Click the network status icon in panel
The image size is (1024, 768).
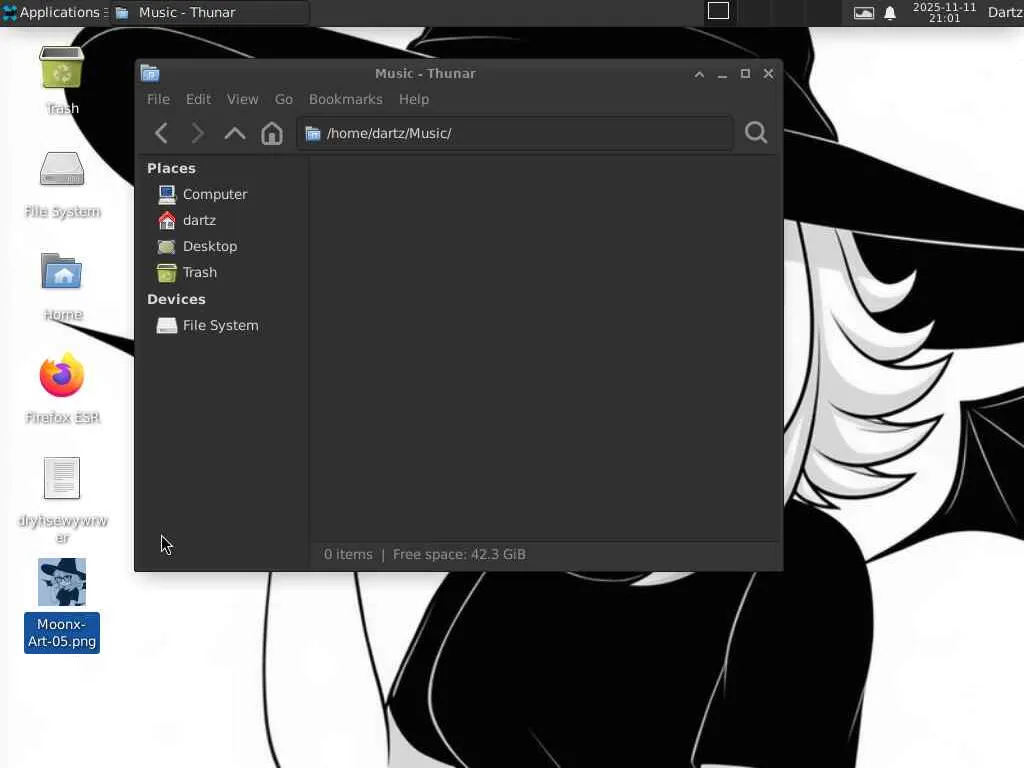pos(863,13)
